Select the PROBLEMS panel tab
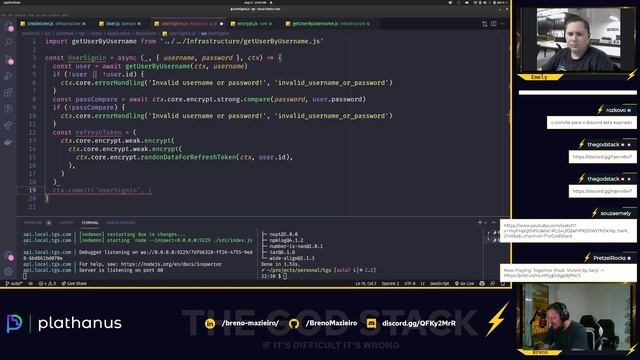The image size is (640, 360). (x=33, y=223)
